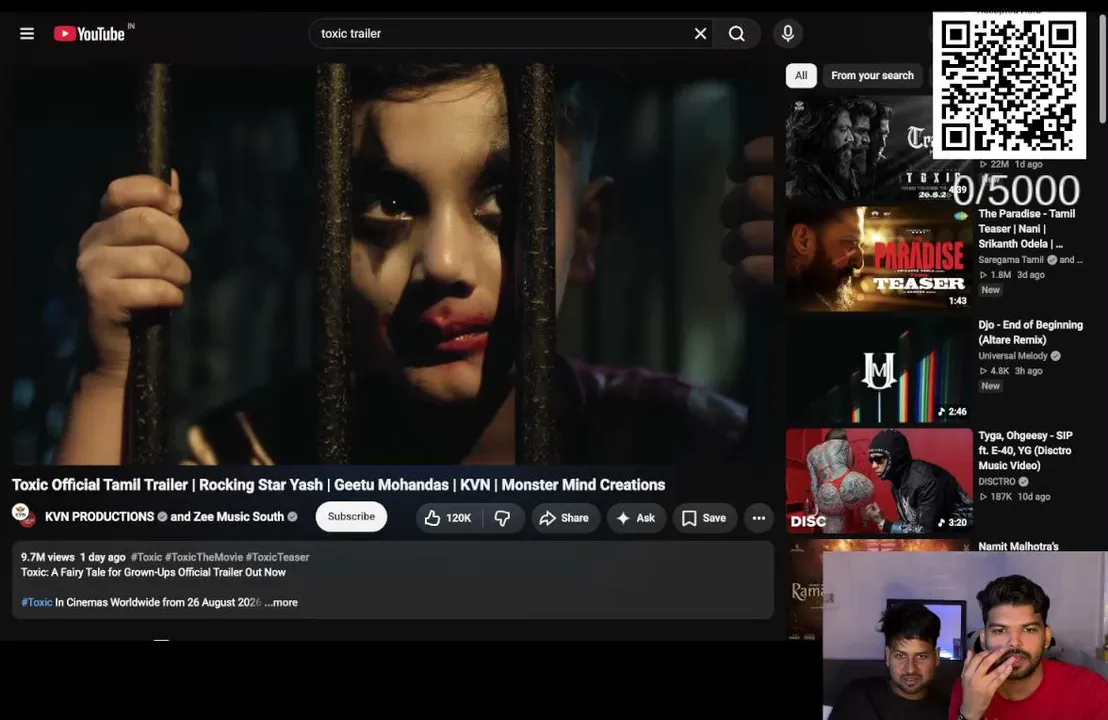1108x720 pixels.
Task: Open Namit Malhotra's video title
Action: pos(1018,546)
